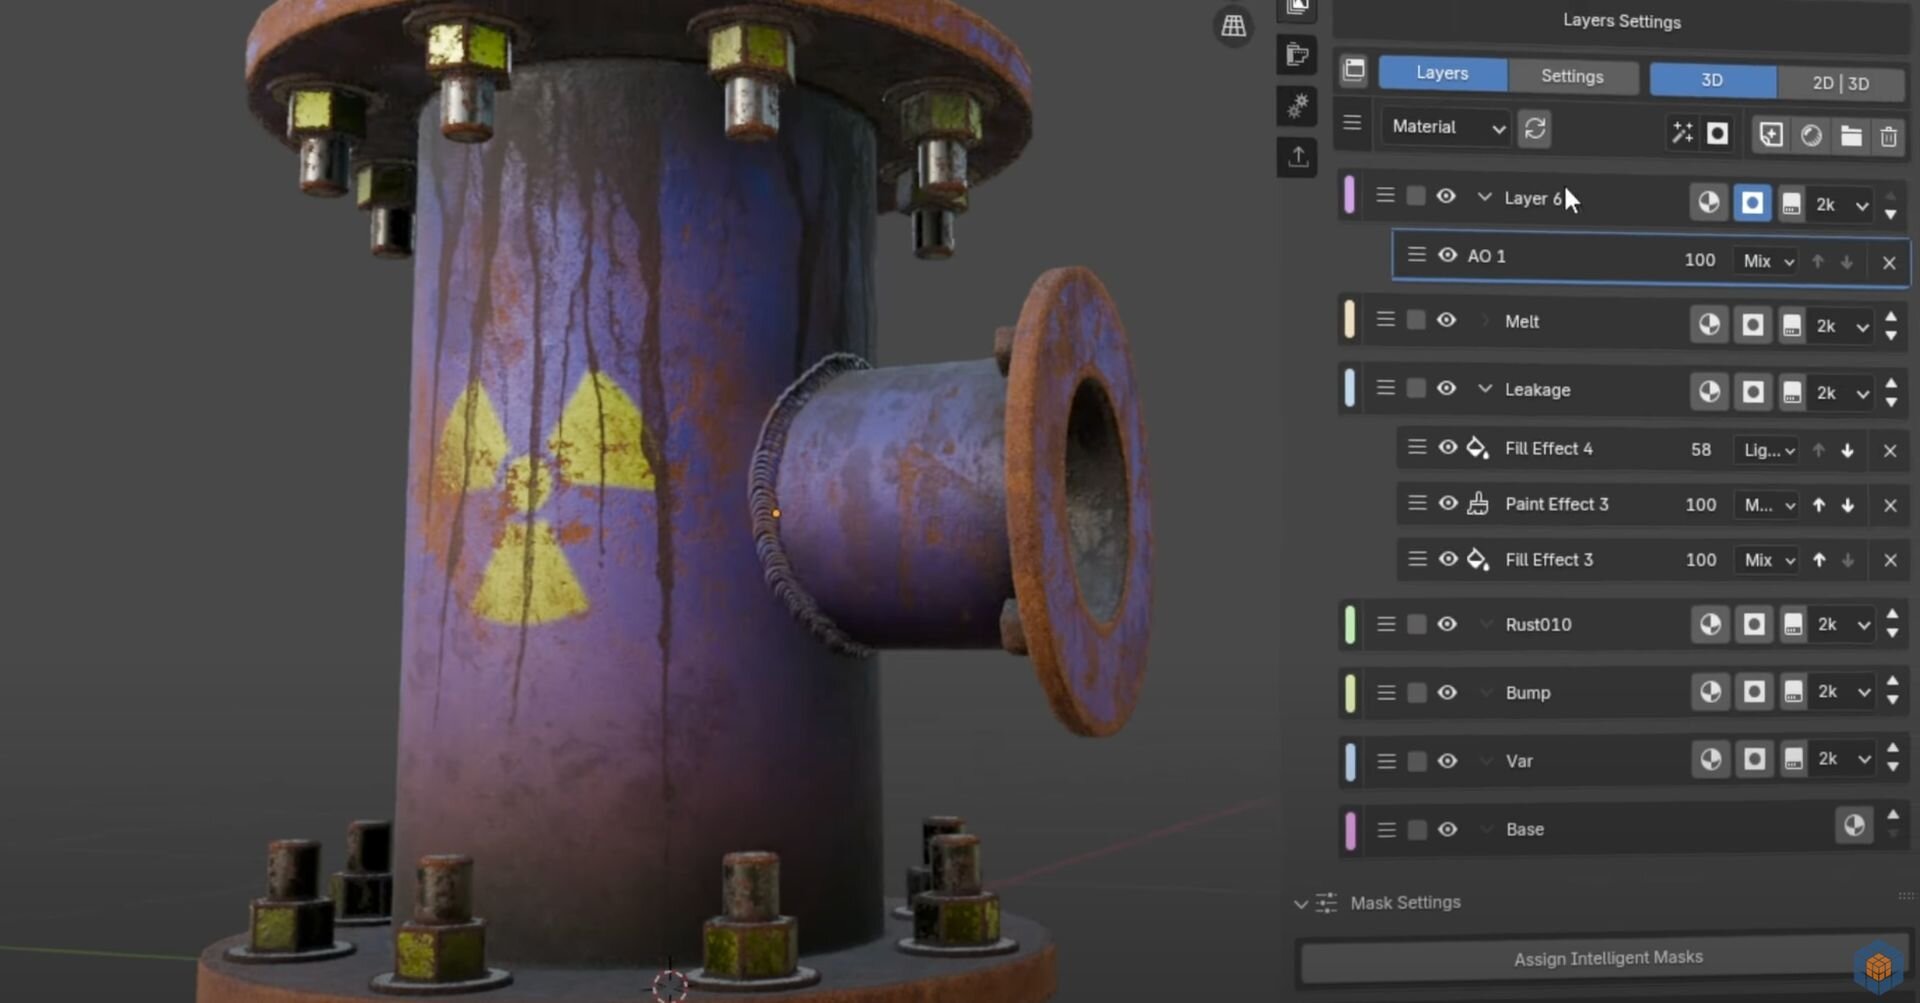Click Fill Effect 4 opacity value 58

[1700, 450]
